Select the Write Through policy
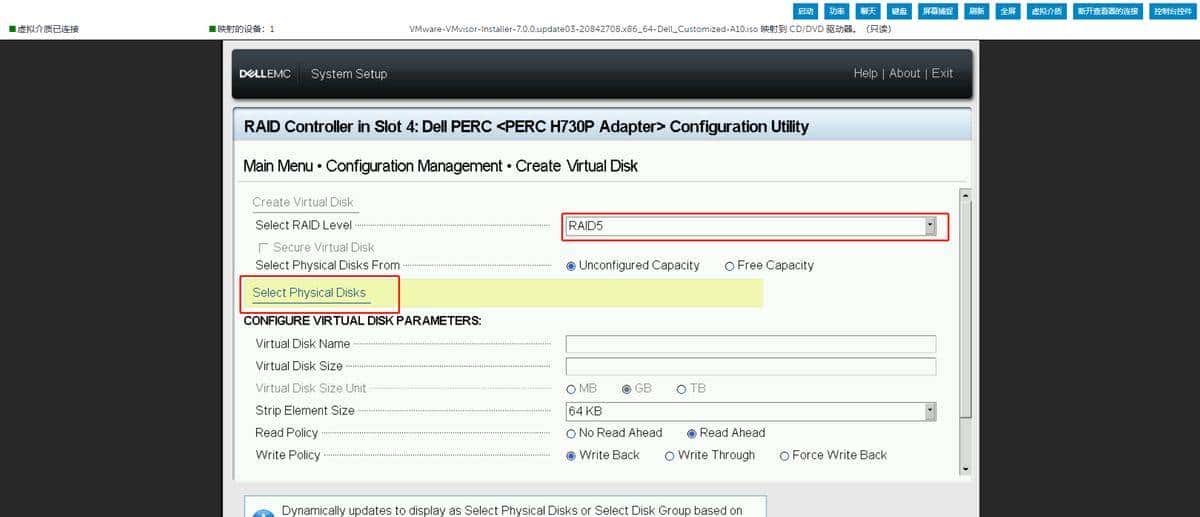Screen dimensions: 1200x517 (x=670, y=456)
